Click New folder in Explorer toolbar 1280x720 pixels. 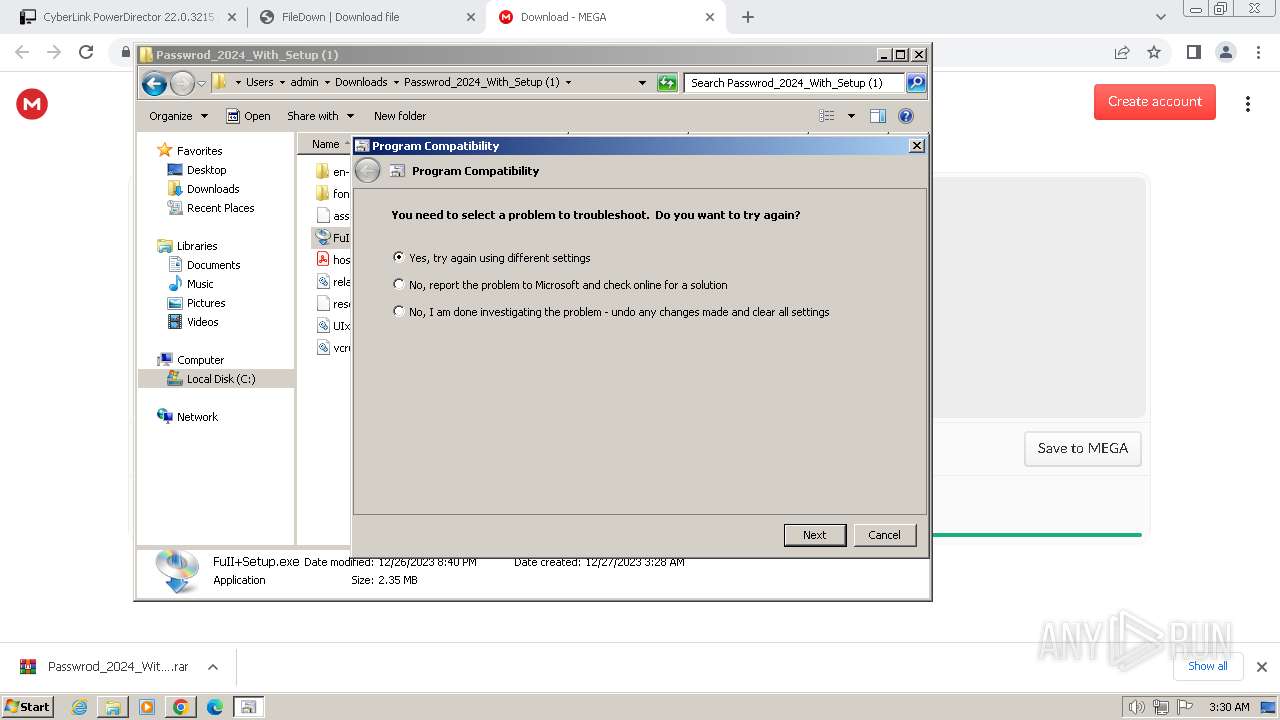tap(399, 116)
